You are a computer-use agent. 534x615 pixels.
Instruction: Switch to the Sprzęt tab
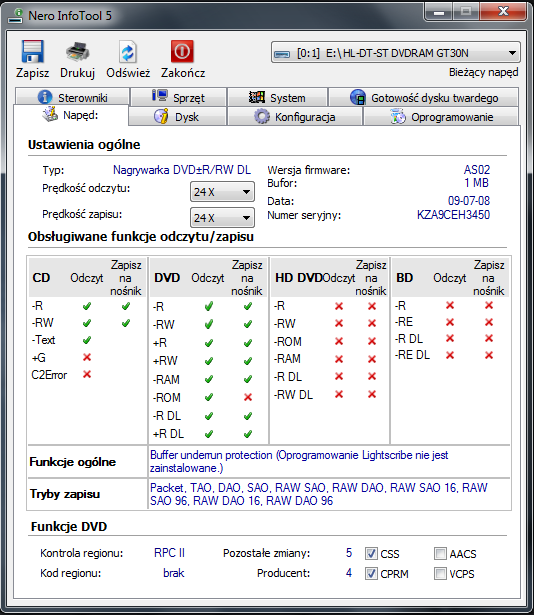(179, 97)
